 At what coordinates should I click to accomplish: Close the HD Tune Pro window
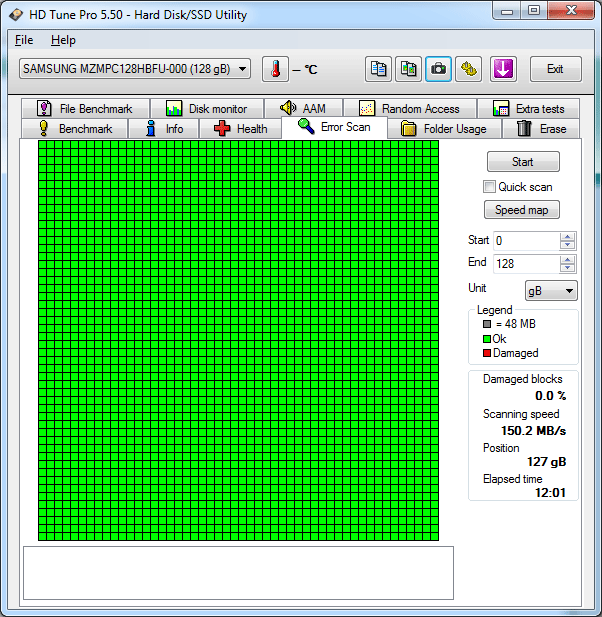571,11
